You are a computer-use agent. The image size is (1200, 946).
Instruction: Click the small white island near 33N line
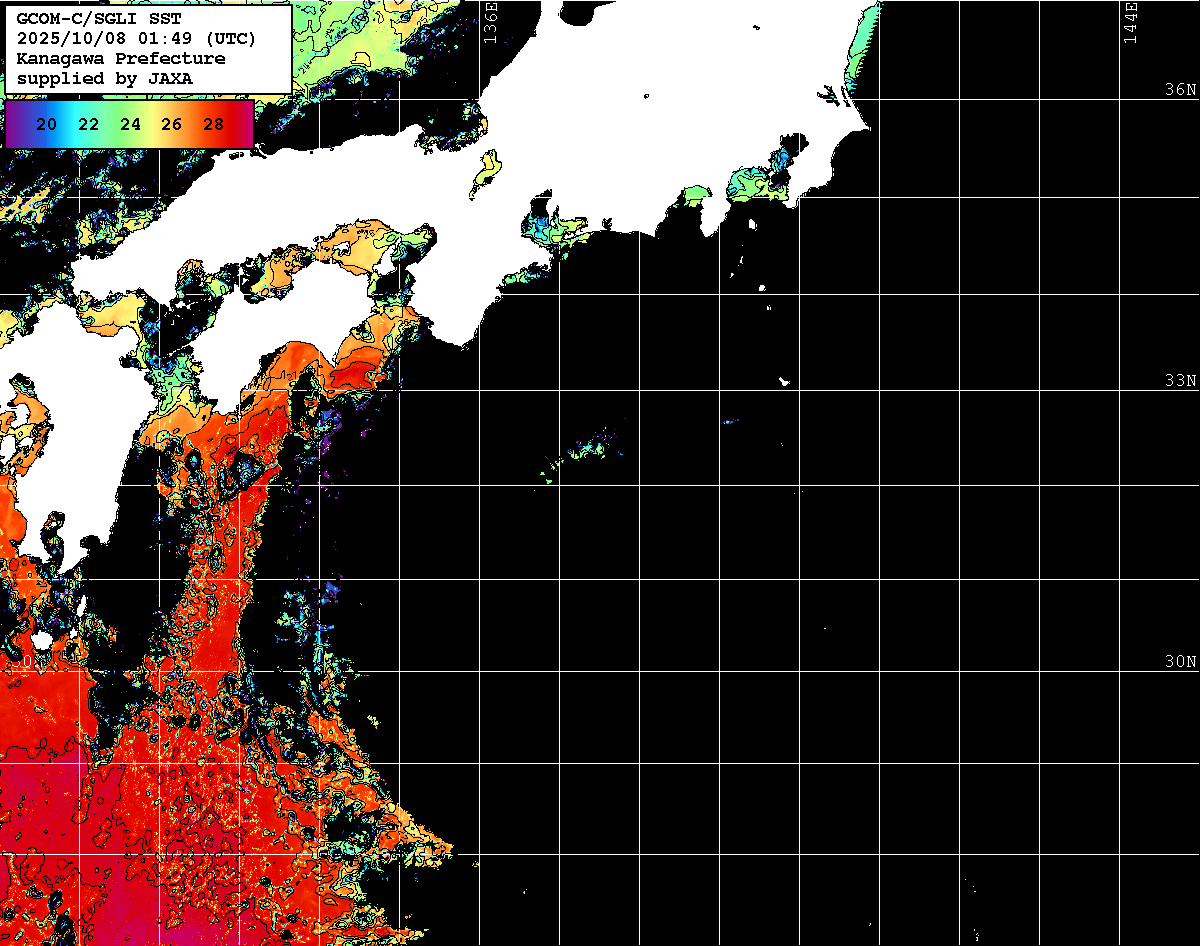point(785,381)
